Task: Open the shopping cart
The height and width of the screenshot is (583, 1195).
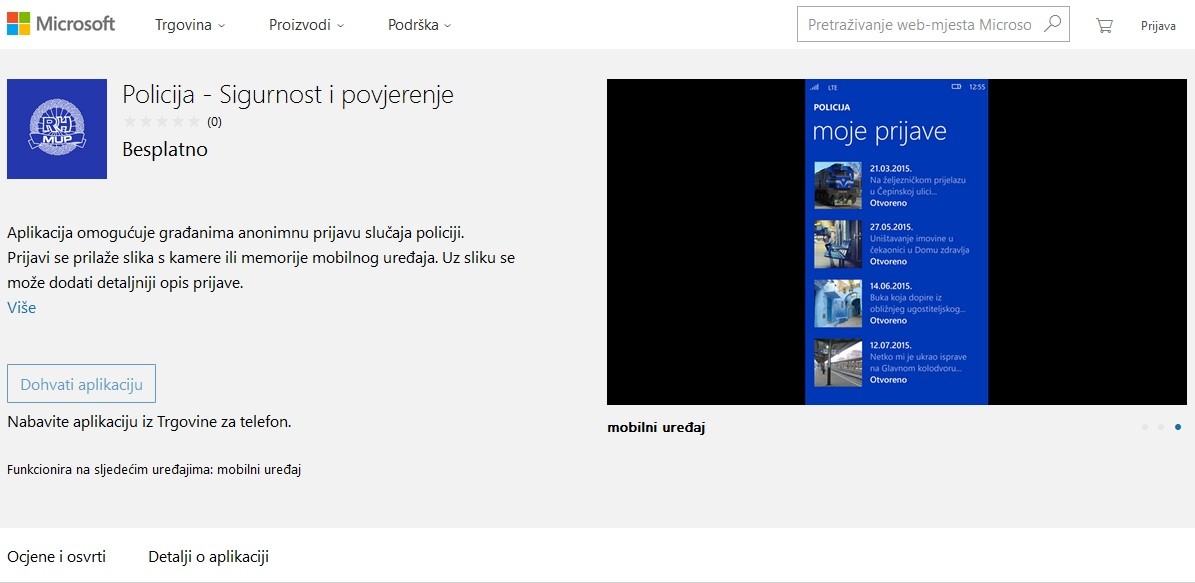Action: 1104,25
